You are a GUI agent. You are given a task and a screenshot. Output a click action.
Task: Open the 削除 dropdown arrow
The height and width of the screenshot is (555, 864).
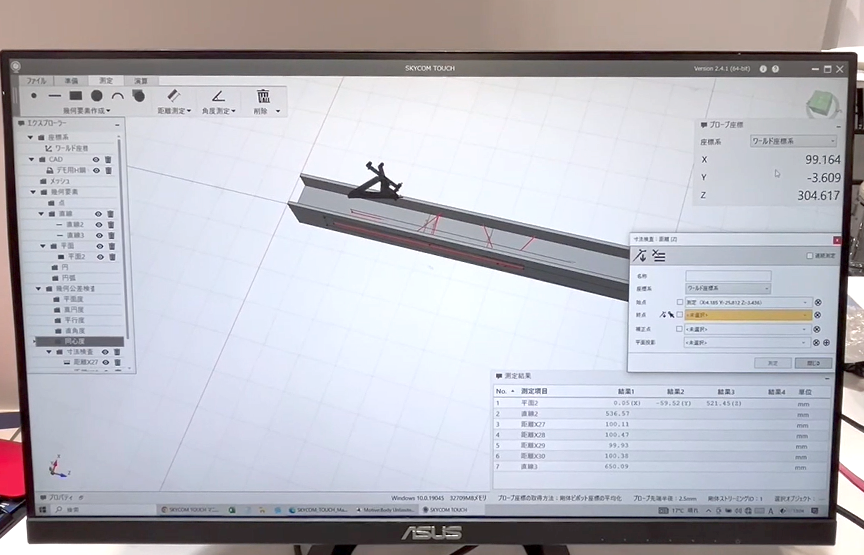pos(278,111)
